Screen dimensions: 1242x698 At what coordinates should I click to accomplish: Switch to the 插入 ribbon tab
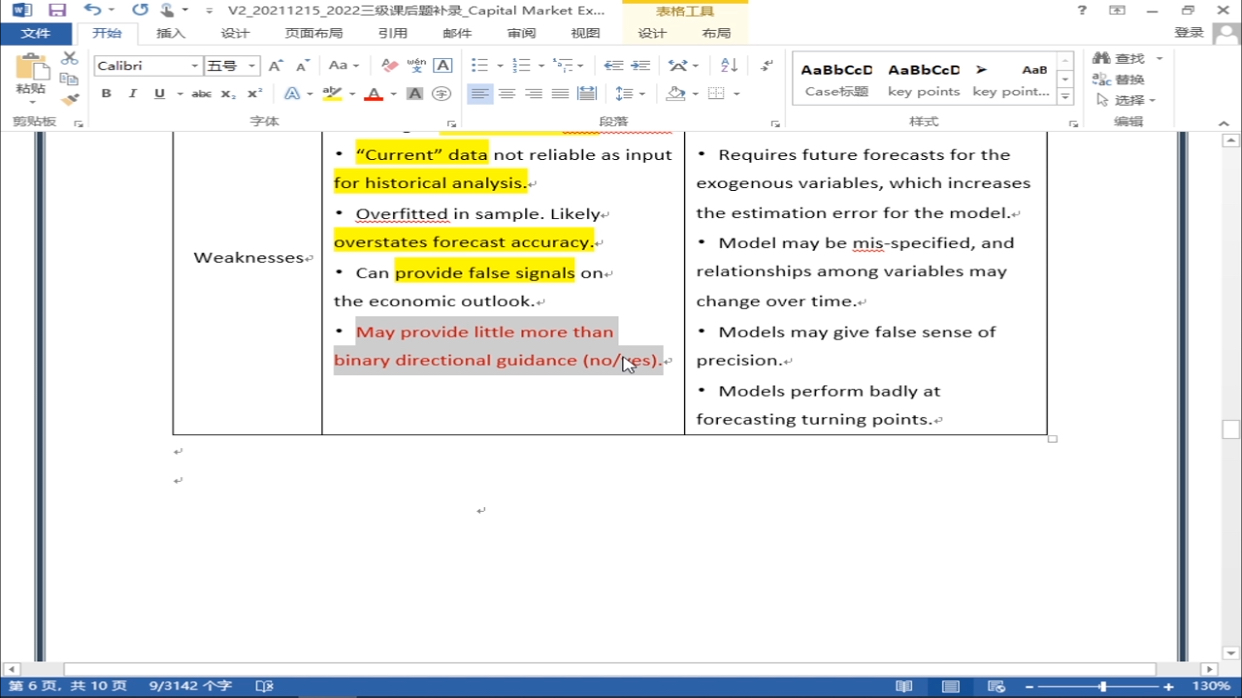tap(171, 33)
